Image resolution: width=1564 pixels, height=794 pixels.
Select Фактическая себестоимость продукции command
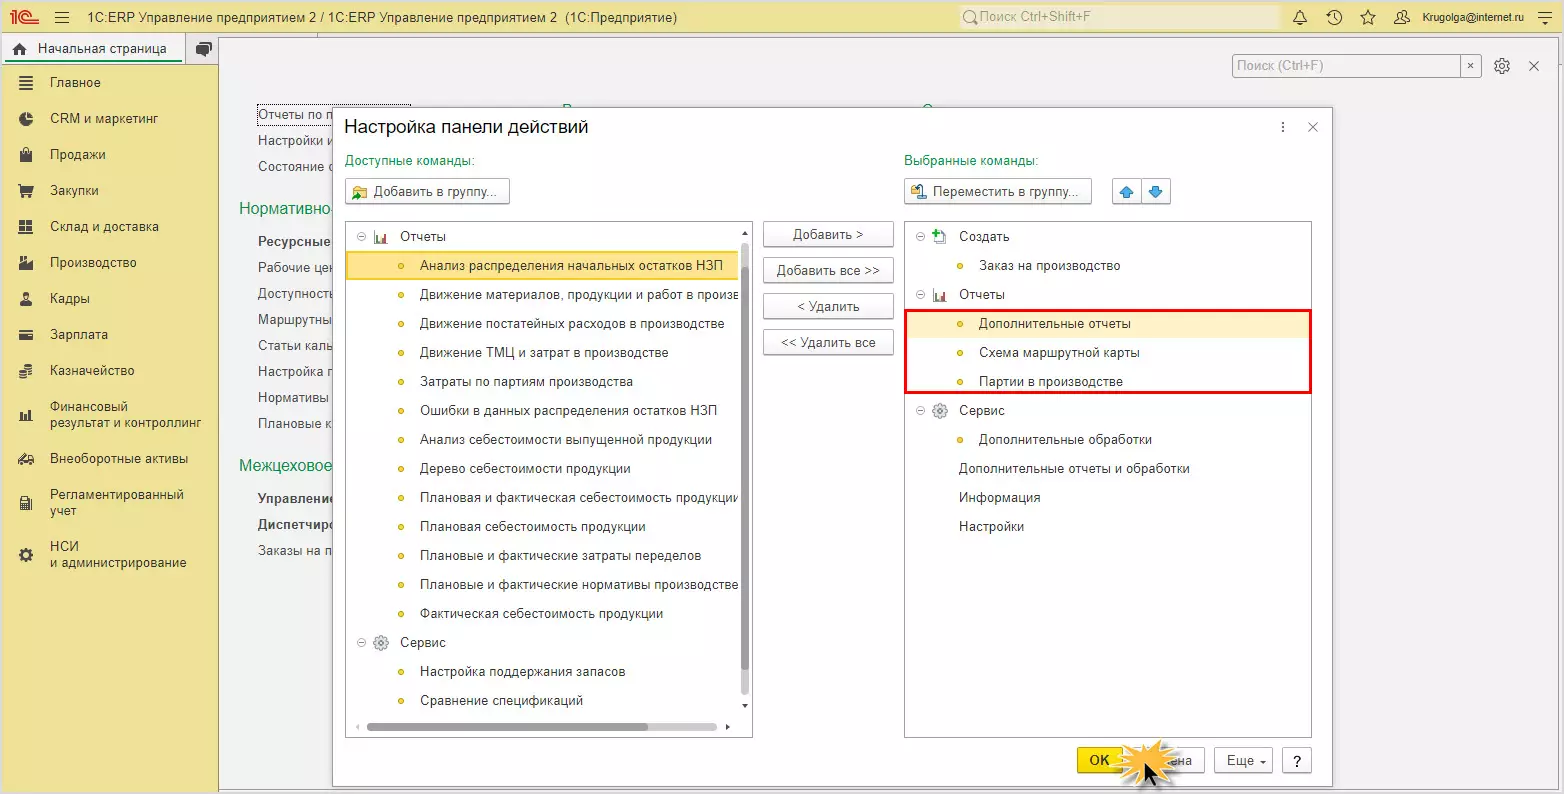(542, 614)
